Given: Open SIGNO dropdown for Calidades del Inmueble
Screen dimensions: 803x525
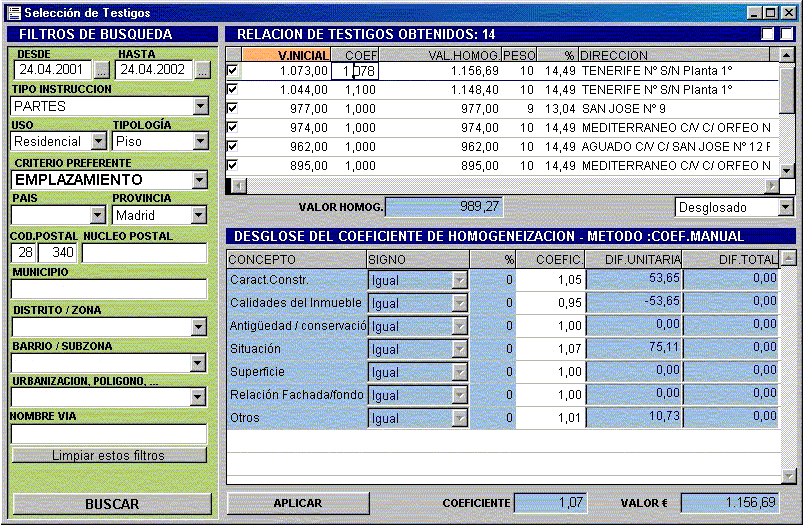Looking at the screenshot, I should pyautogui.click(x=460, y=303).
